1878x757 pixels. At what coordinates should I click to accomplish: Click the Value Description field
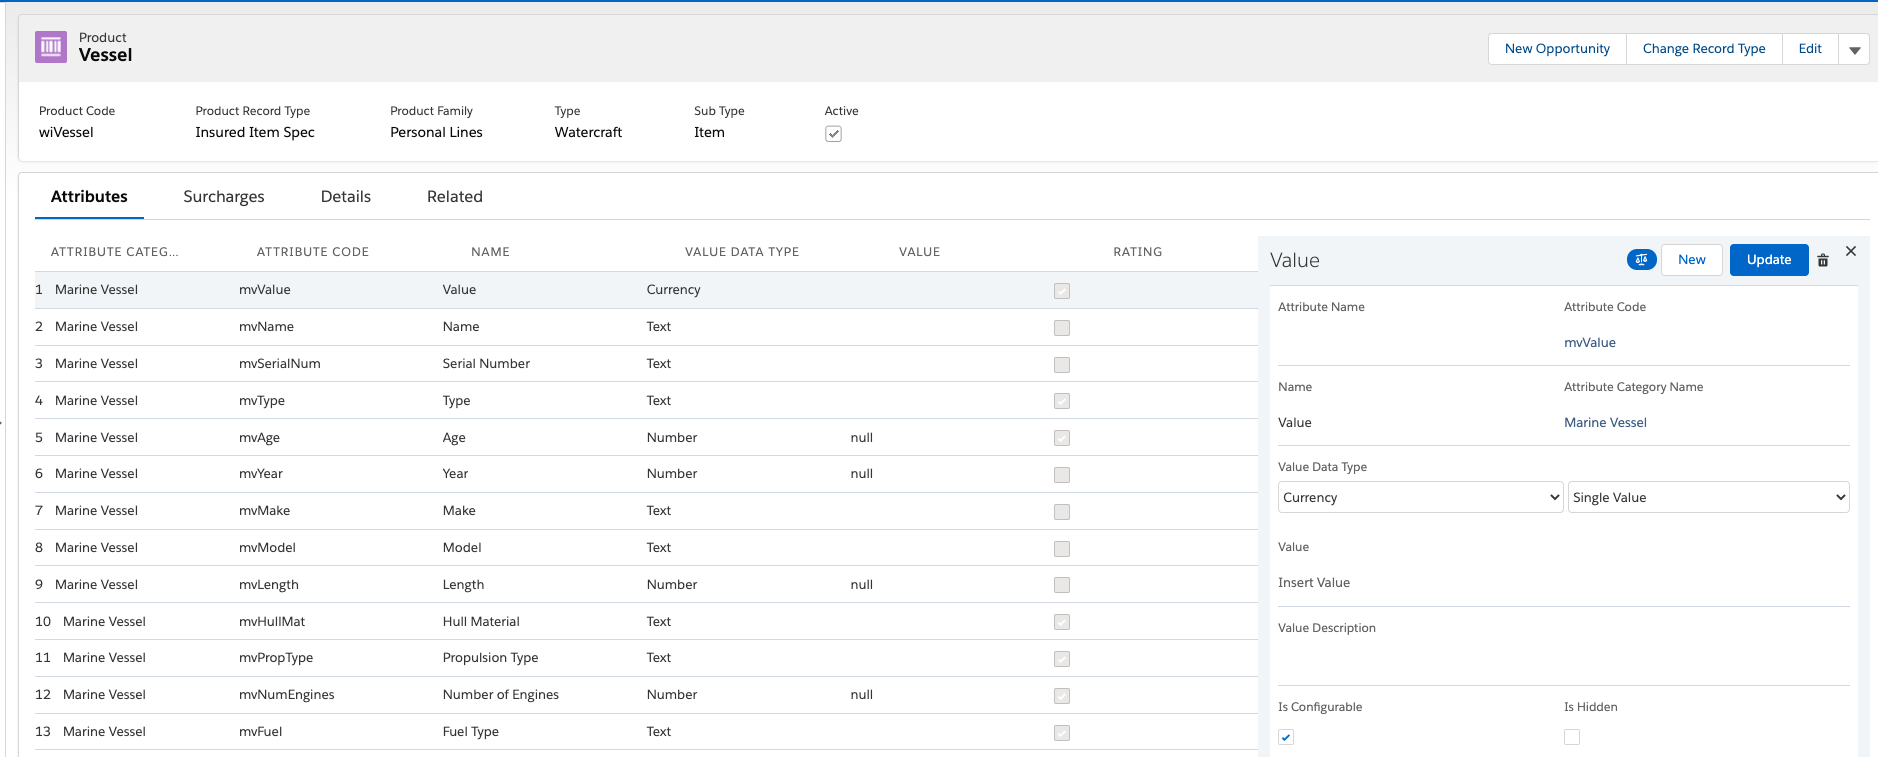coord(1563,662)
